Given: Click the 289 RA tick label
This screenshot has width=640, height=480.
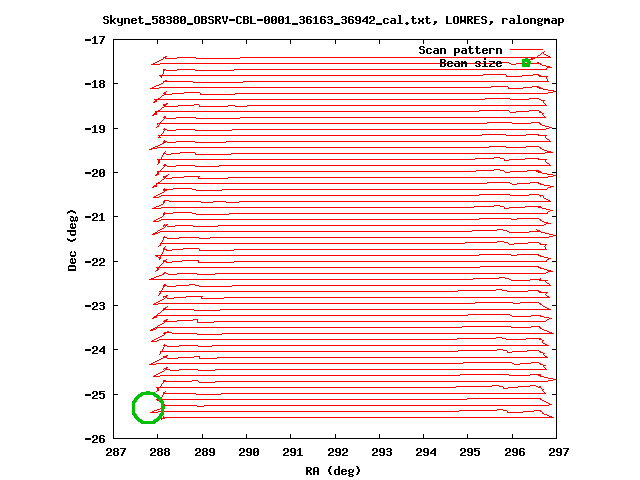Looking at the screenshot, I should pyautogui.click(x=204, y=452).
